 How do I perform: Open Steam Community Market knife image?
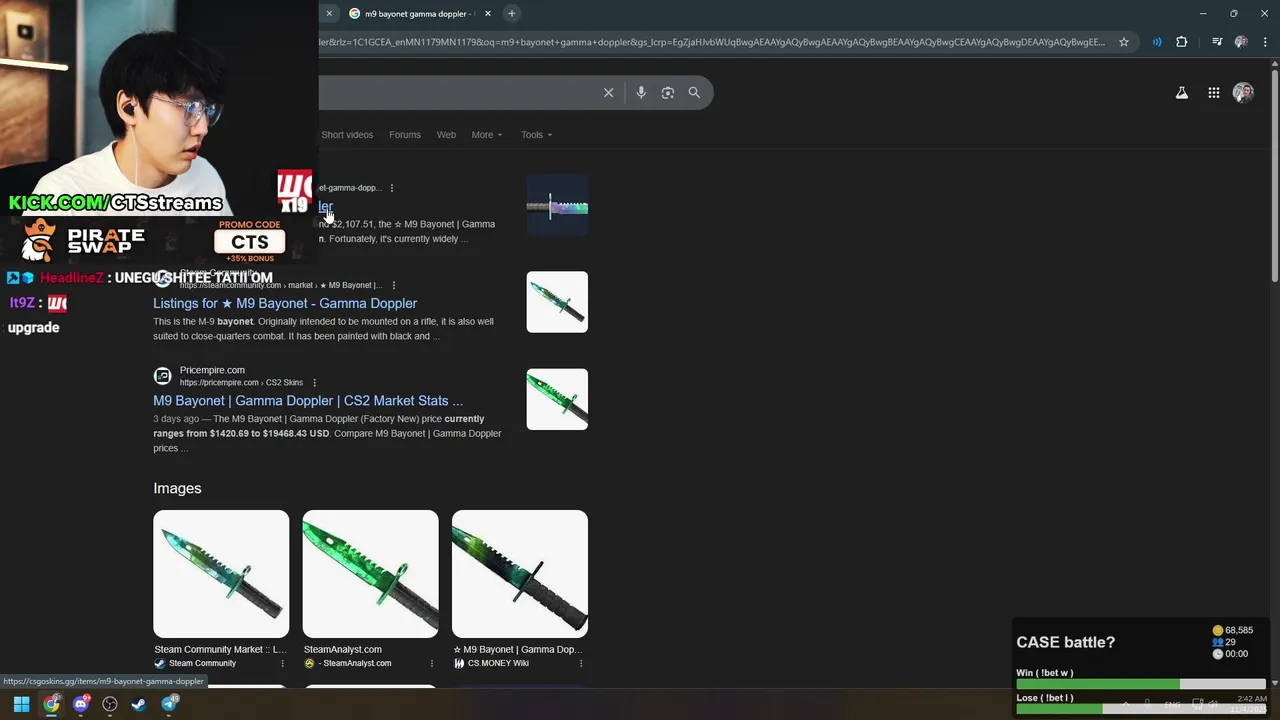coord(221,574)
